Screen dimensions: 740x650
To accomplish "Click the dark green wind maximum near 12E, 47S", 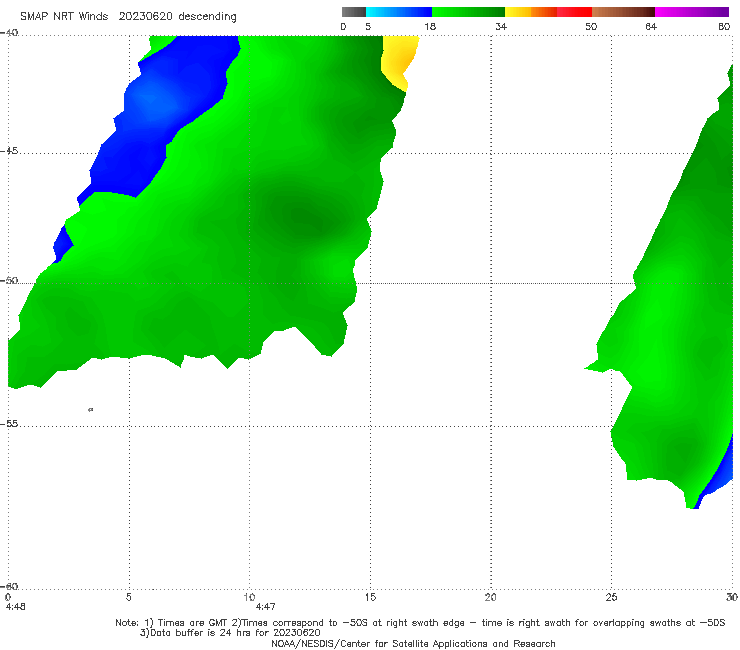I will pos(304,219).
